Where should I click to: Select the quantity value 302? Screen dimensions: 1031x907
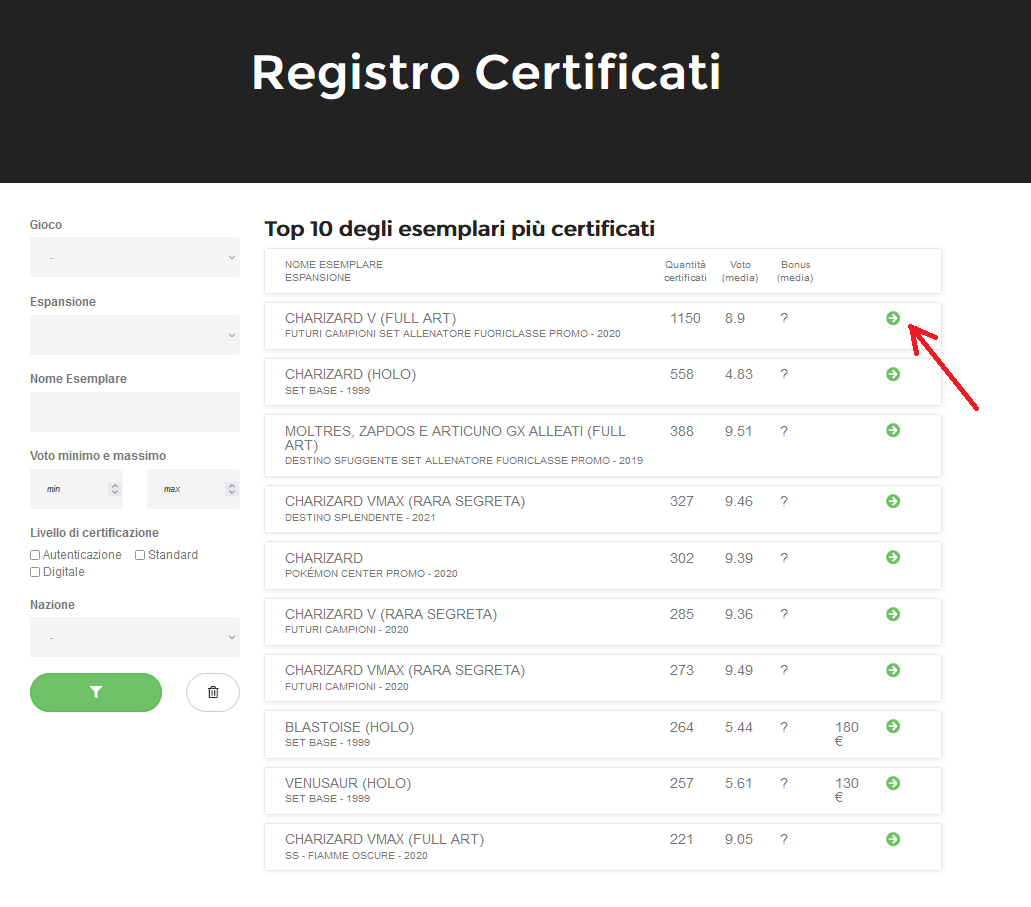pos(682,558)
